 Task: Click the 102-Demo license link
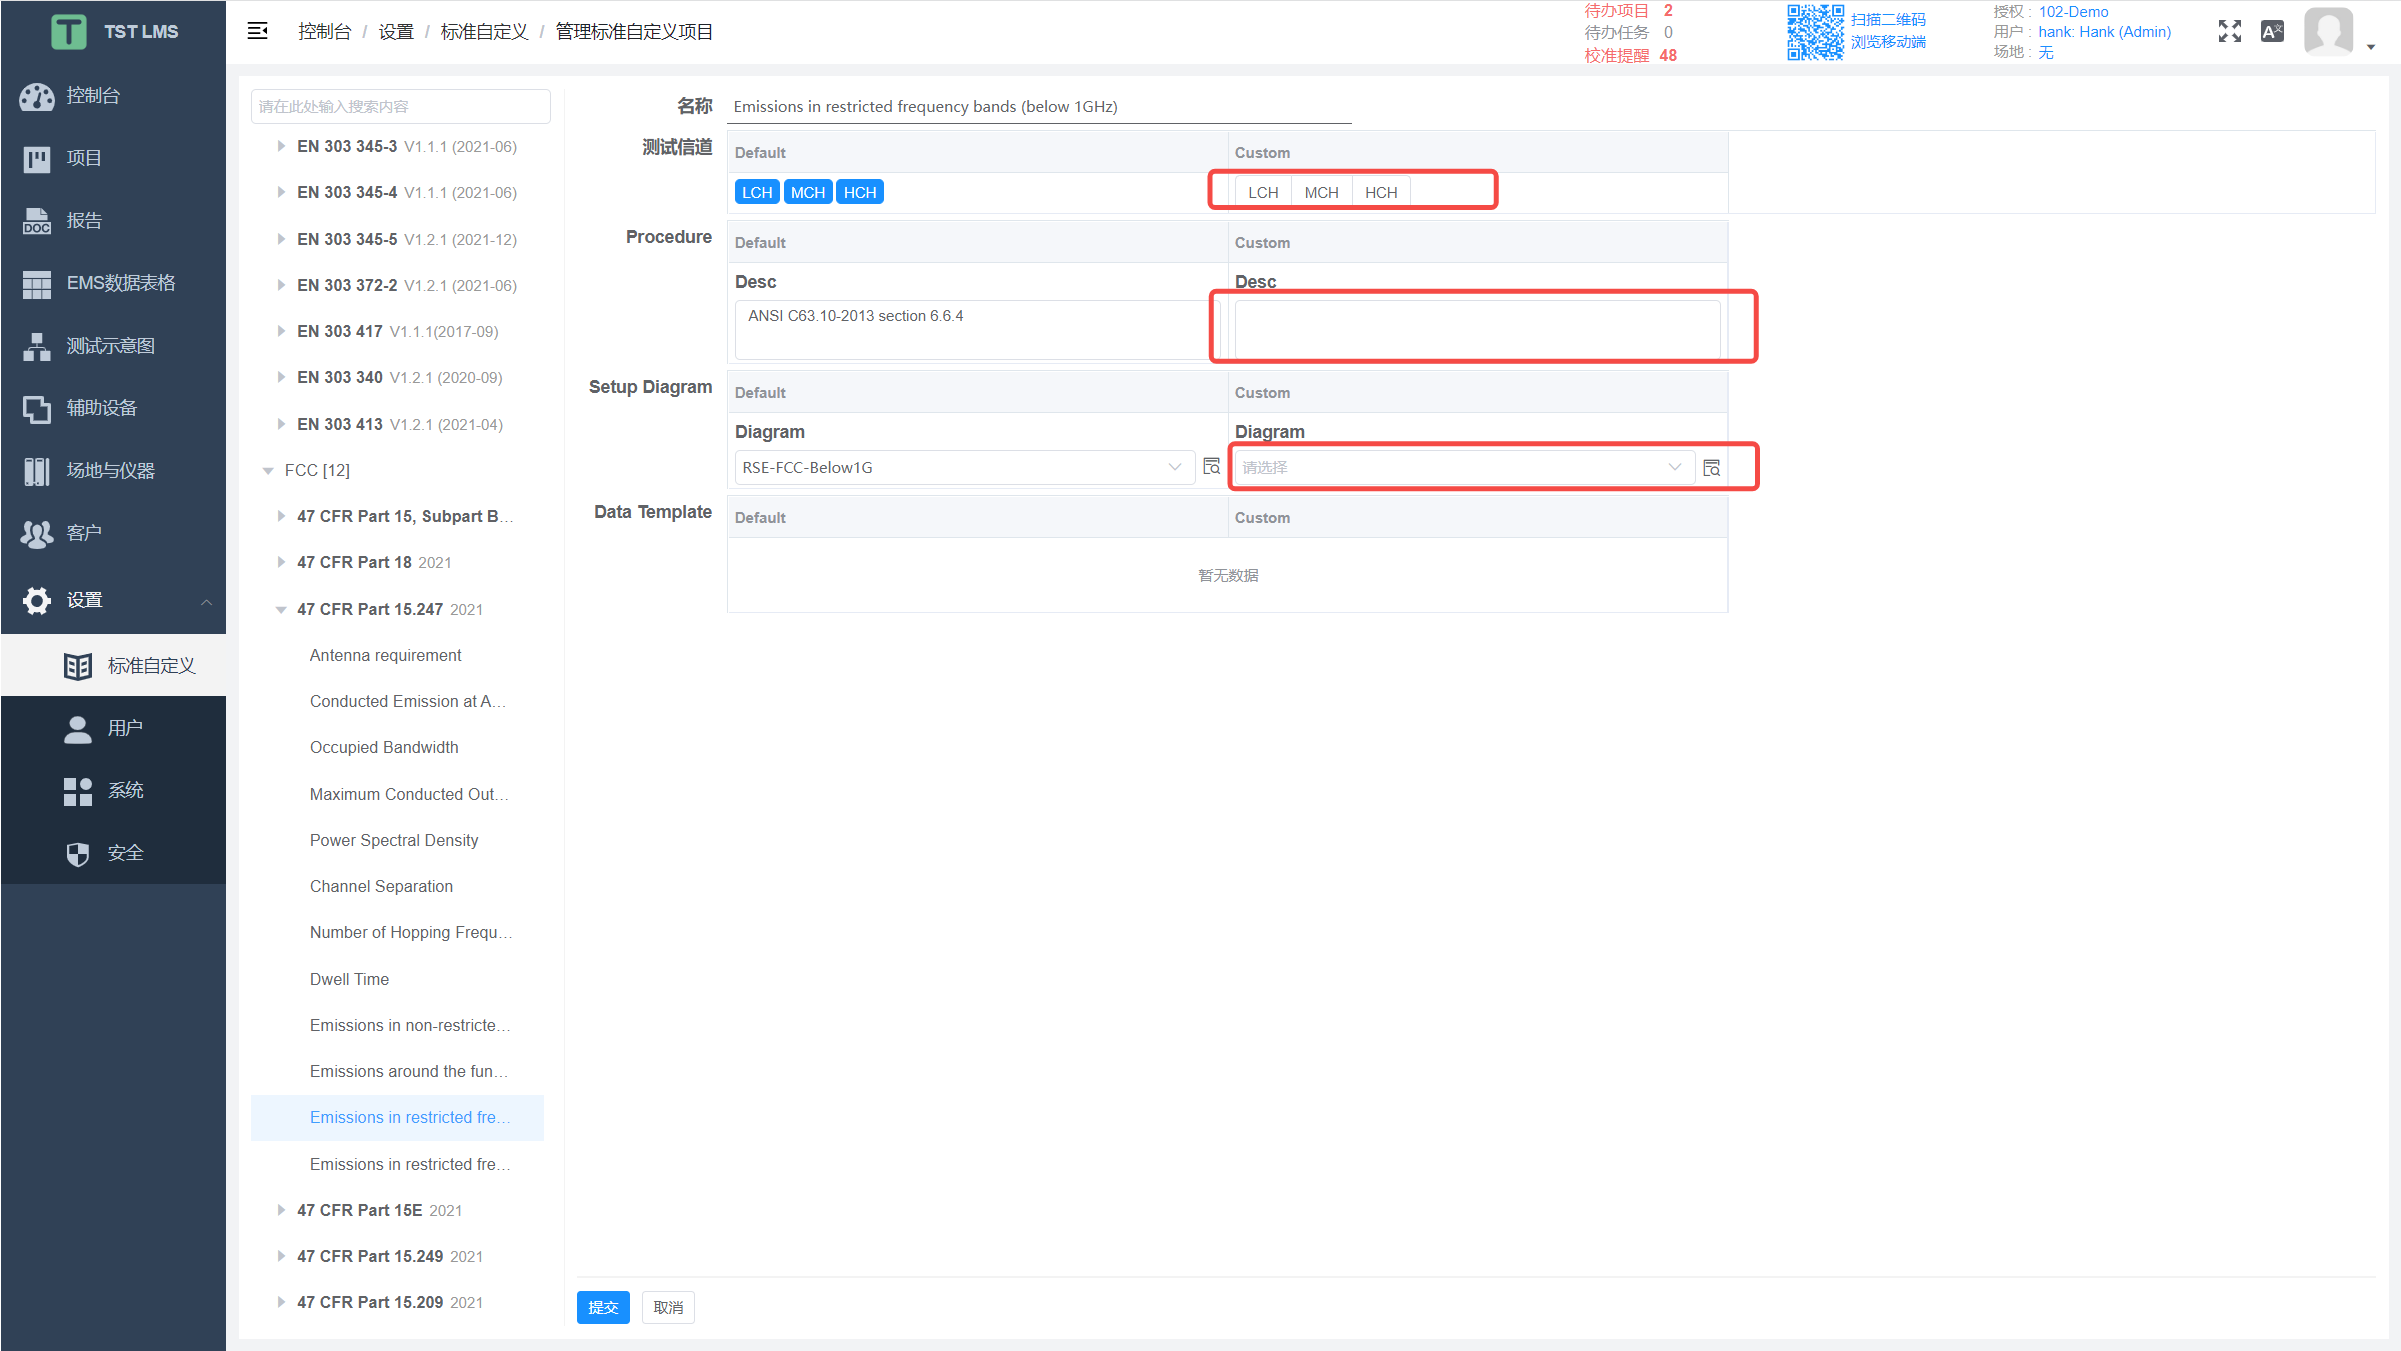click(x=2073, y=12)
